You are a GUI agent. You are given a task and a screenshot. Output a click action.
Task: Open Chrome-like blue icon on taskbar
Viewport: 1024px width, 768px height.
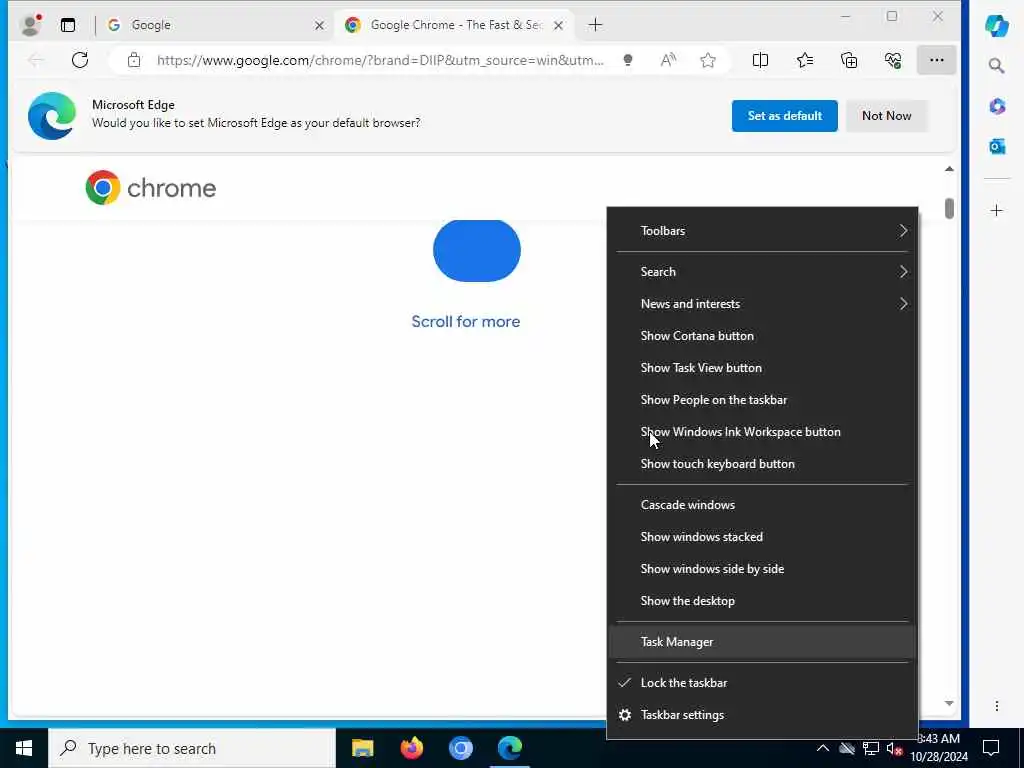(x=460, y=748)
